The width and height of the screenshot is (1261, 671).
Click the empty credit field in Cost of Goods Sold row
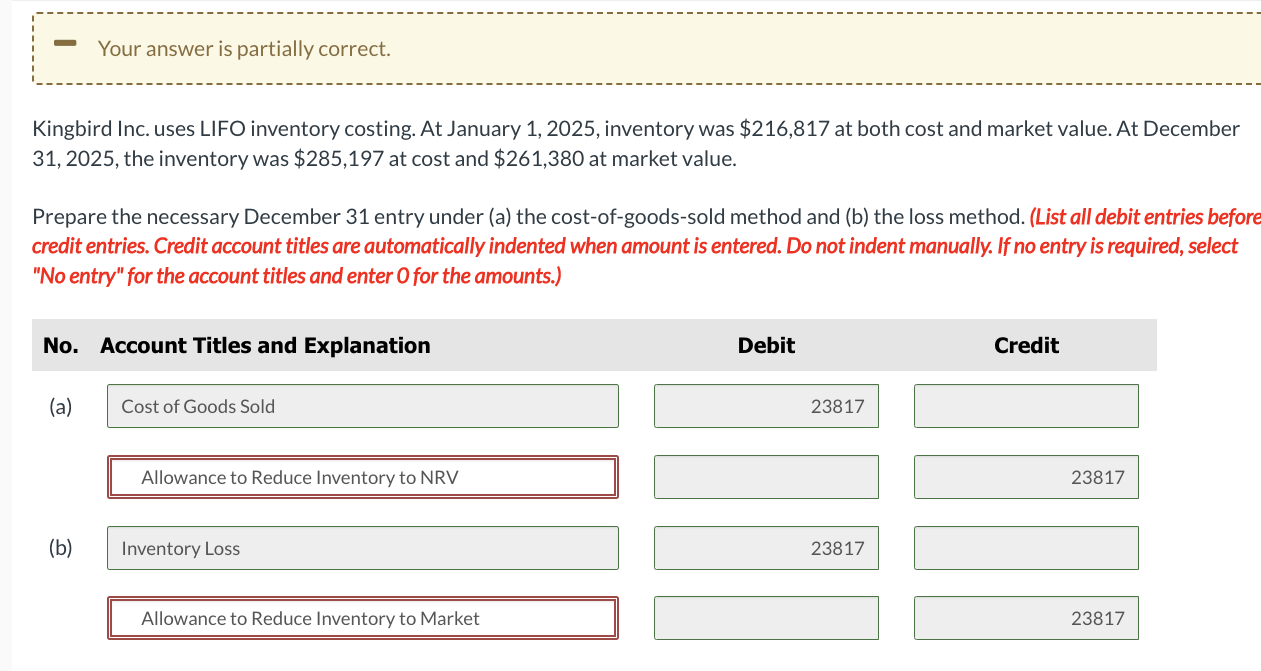(1026, 406)
